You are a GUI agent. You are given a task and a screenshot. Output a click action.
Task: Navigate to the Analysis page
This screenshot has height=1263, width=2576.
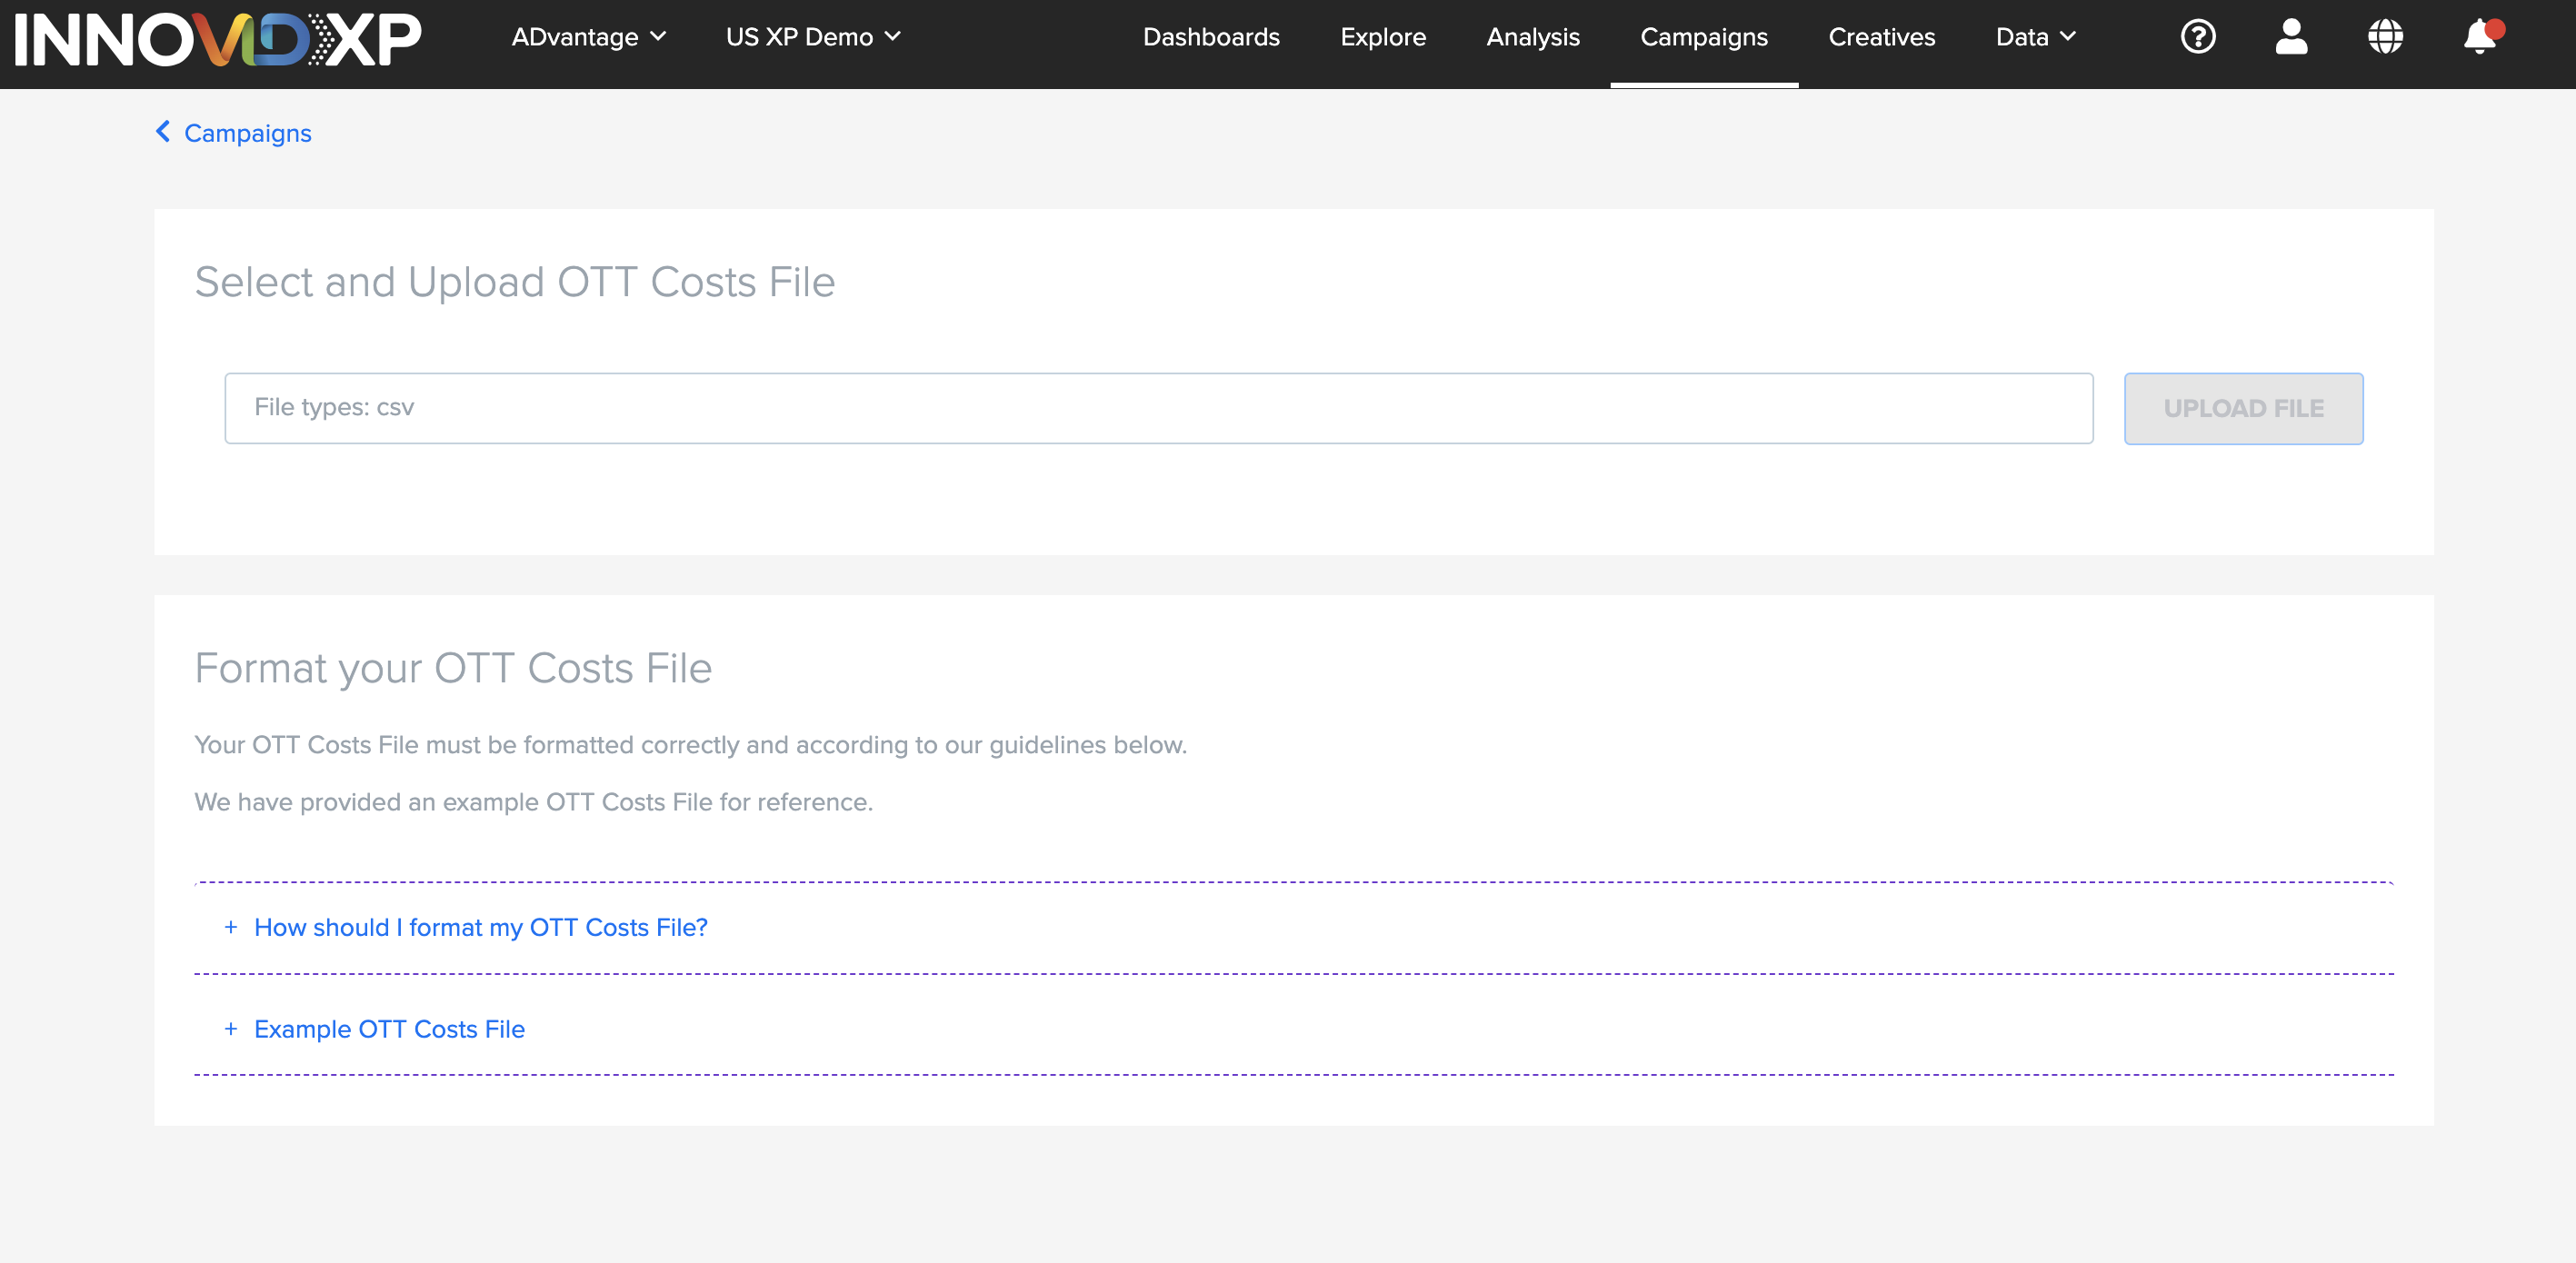[x=1532, y=36]
